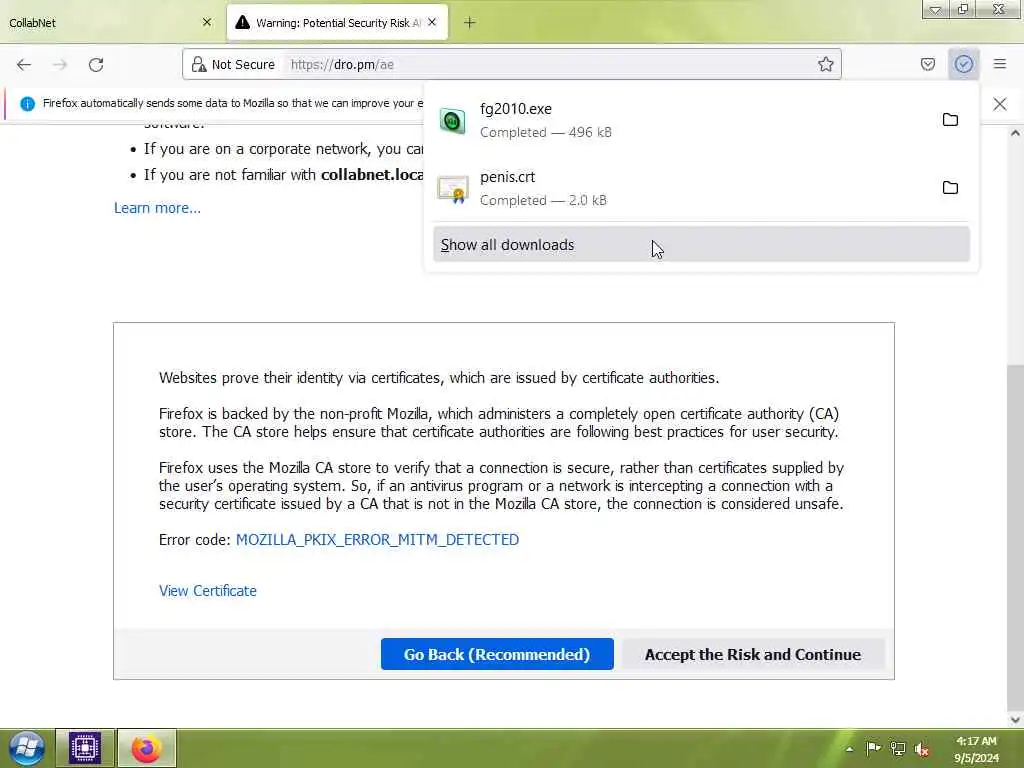Save page to Pocket
This screenshot has height=768, width=1024.
coord(927,64)
